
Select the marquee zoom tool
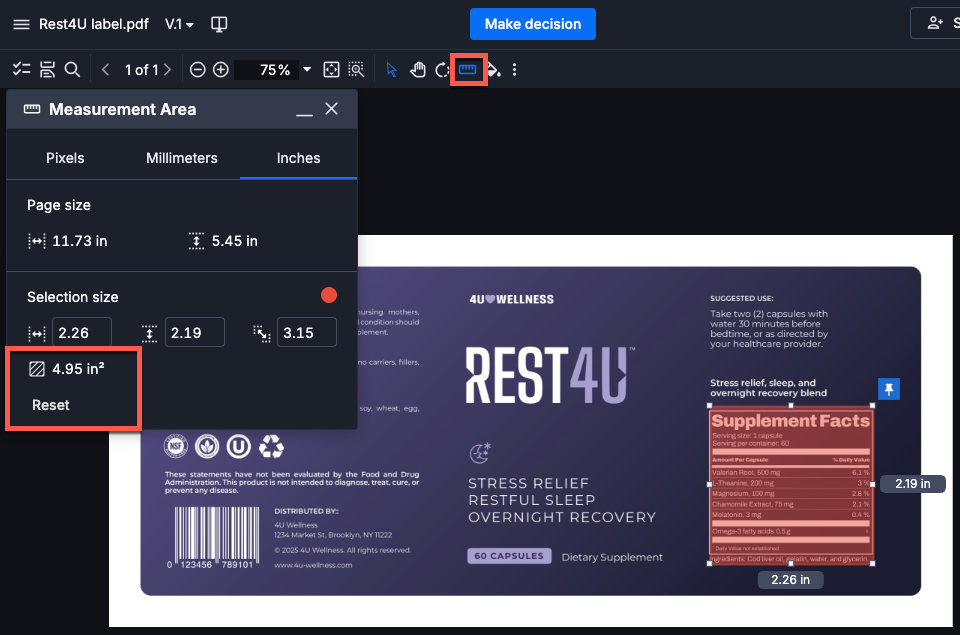[356, 70]
